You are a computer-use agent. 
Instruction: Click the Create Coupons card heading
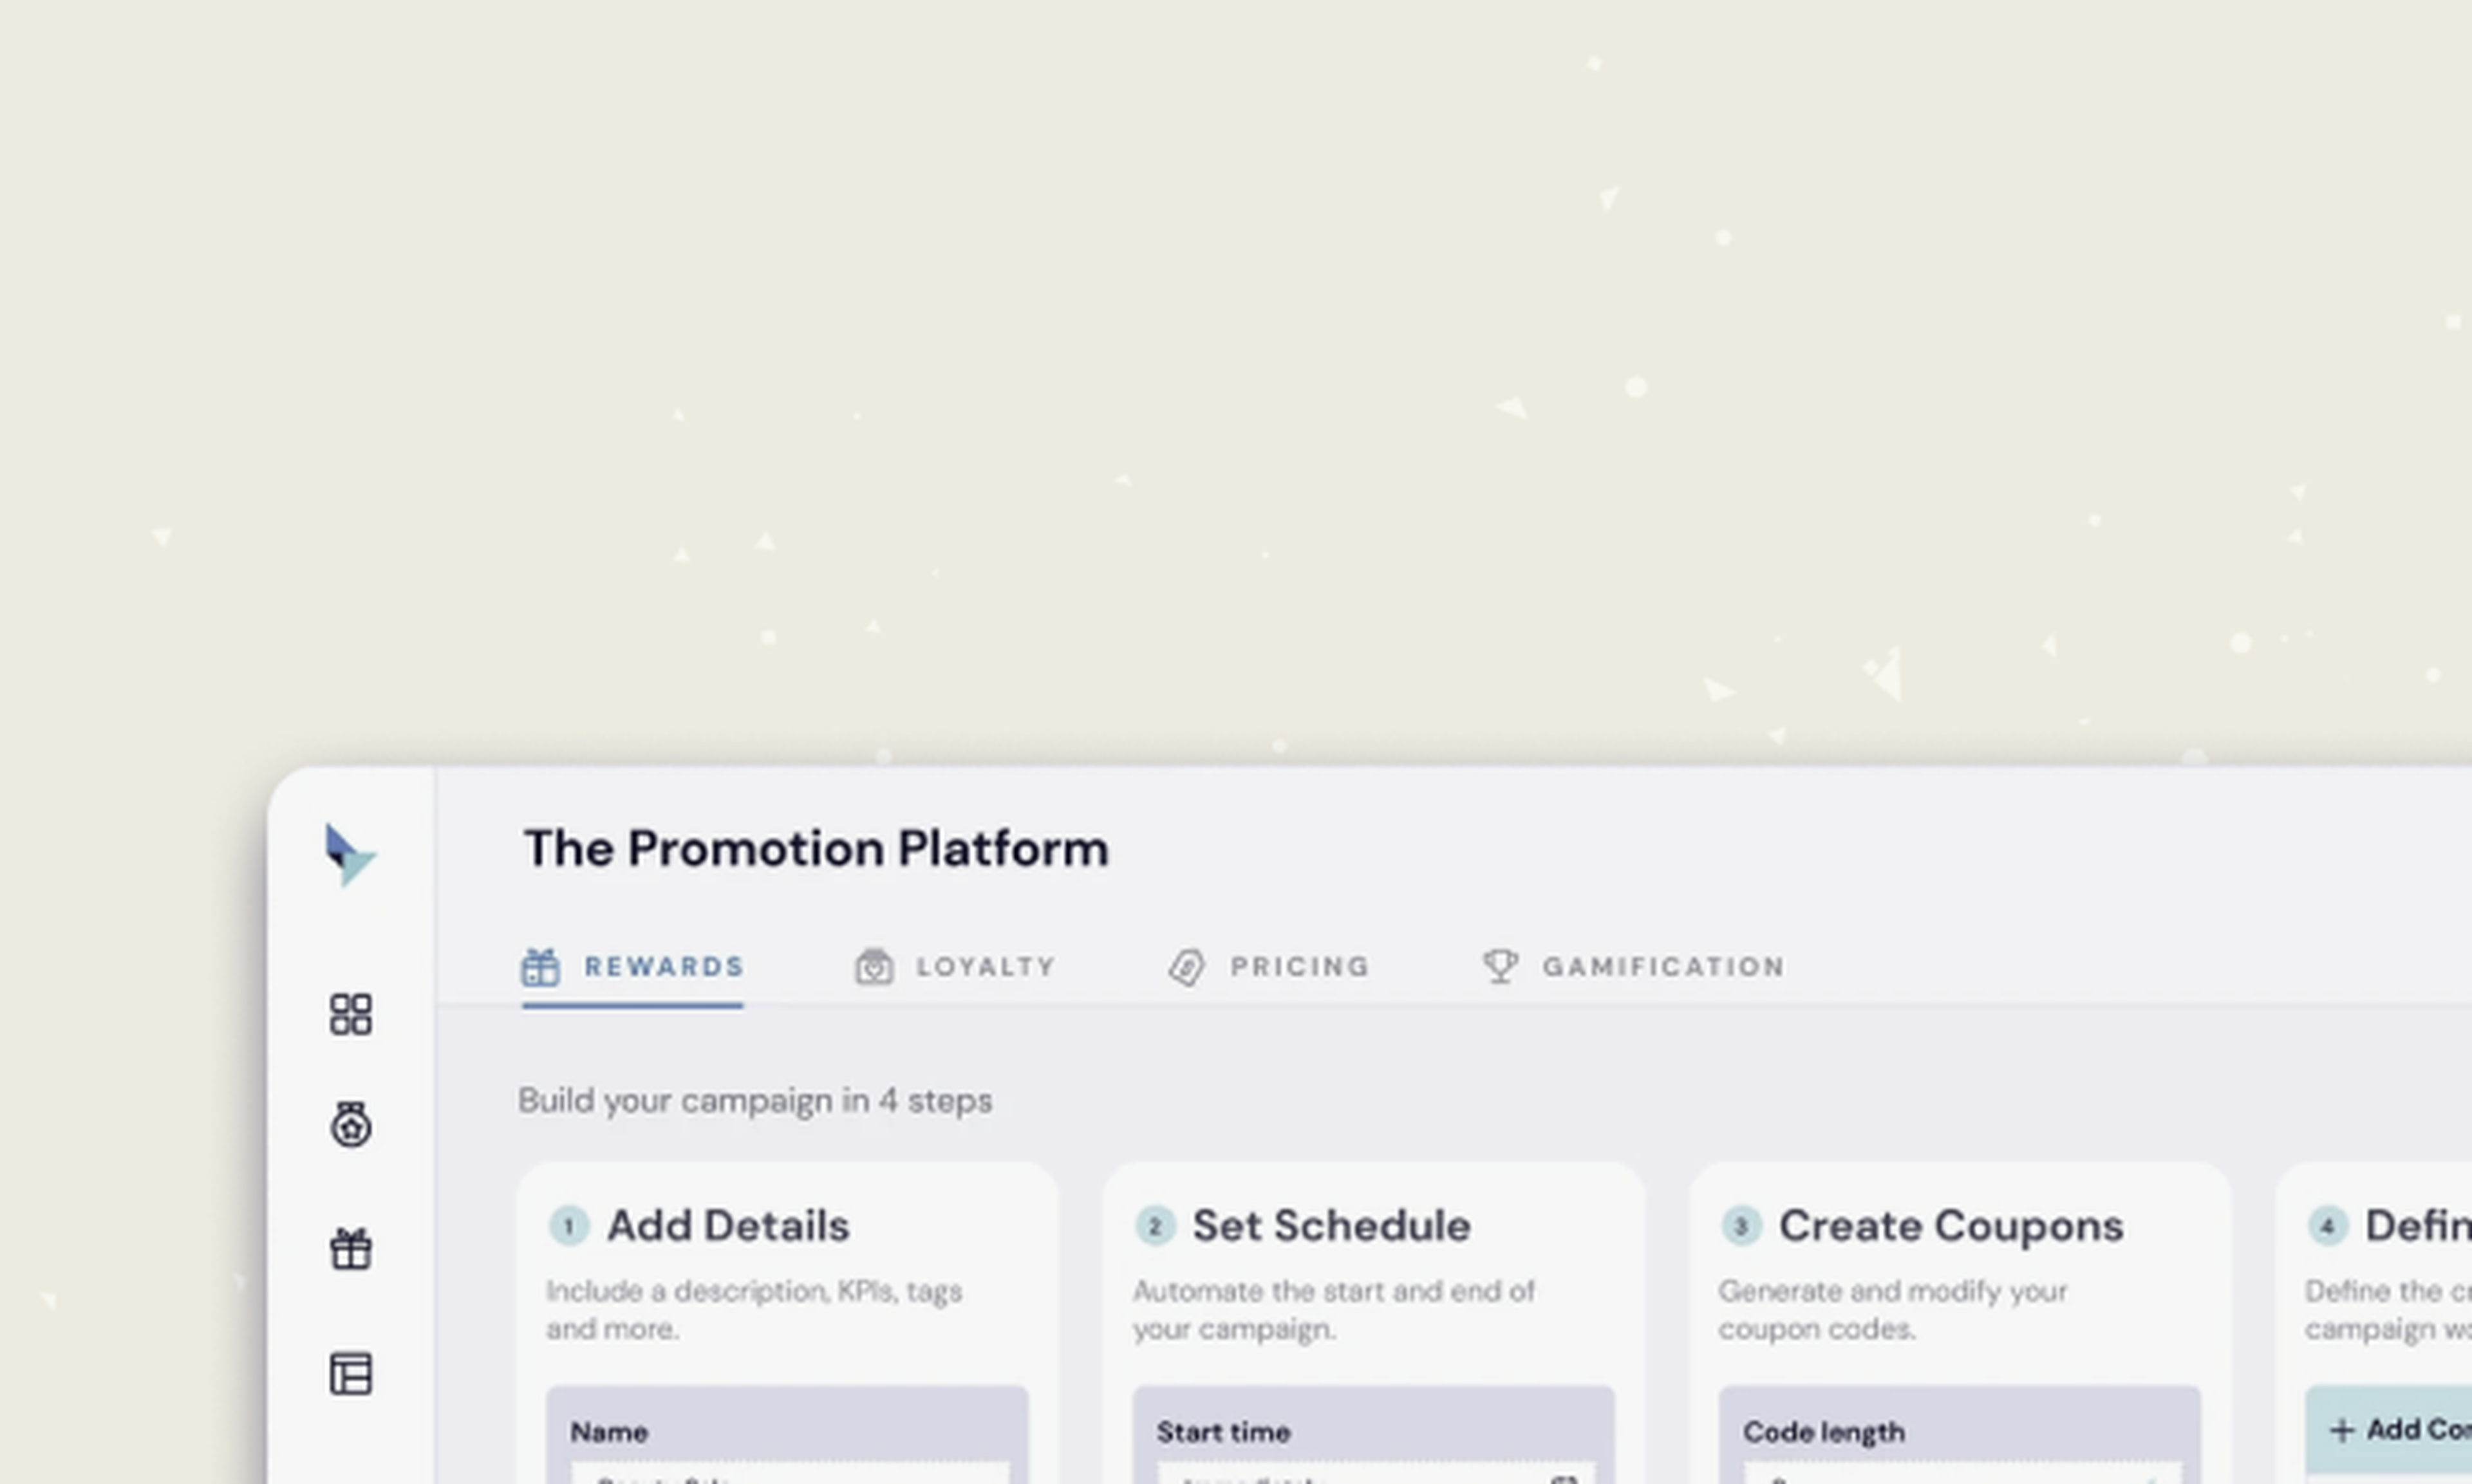pos(1950,1226)
